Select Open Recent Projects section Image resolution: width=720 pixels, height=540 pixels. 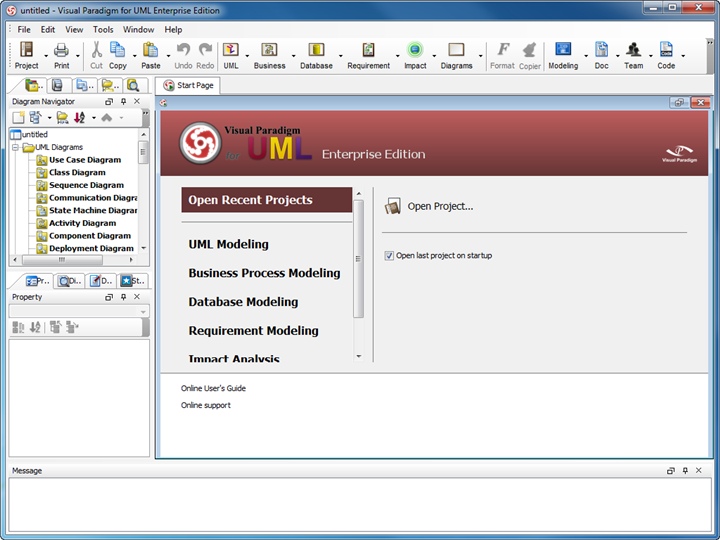[x=267, y=200]
